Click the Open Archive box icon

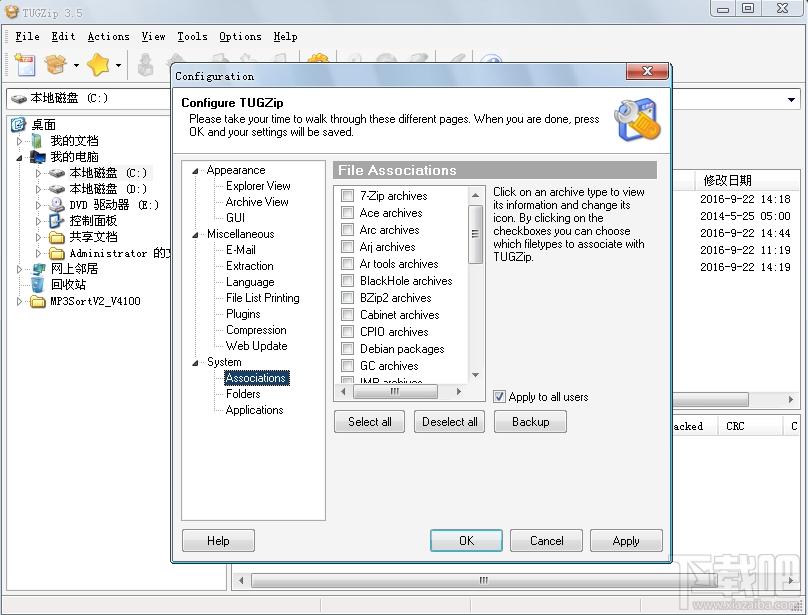pyautogui.click(x=57, y=66)
